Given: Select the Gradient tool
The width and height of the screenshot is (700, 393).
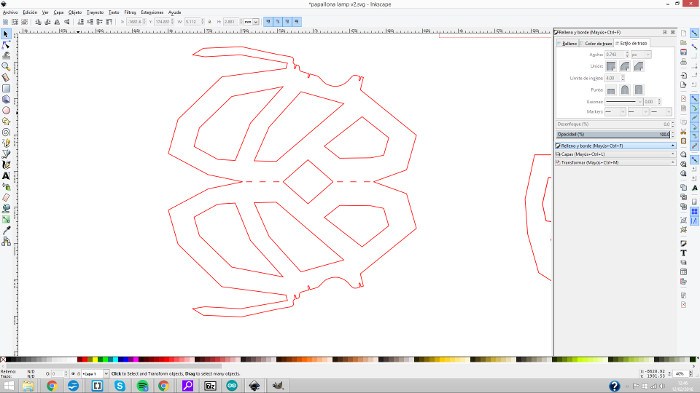Looking at the screenshot, I should [6, 219].
